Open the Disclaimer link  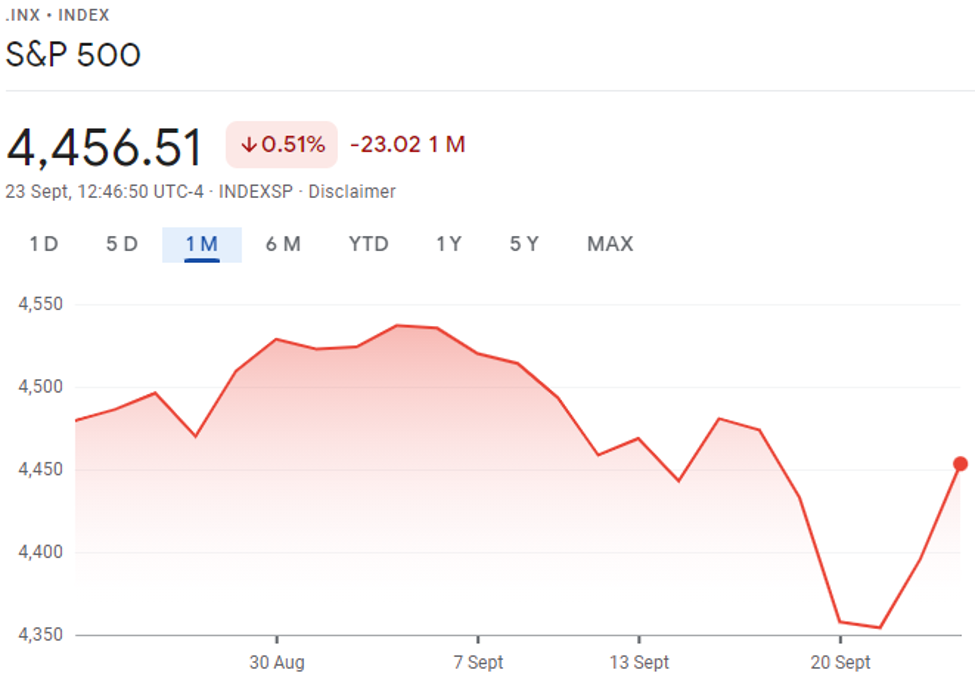point(352,191)
